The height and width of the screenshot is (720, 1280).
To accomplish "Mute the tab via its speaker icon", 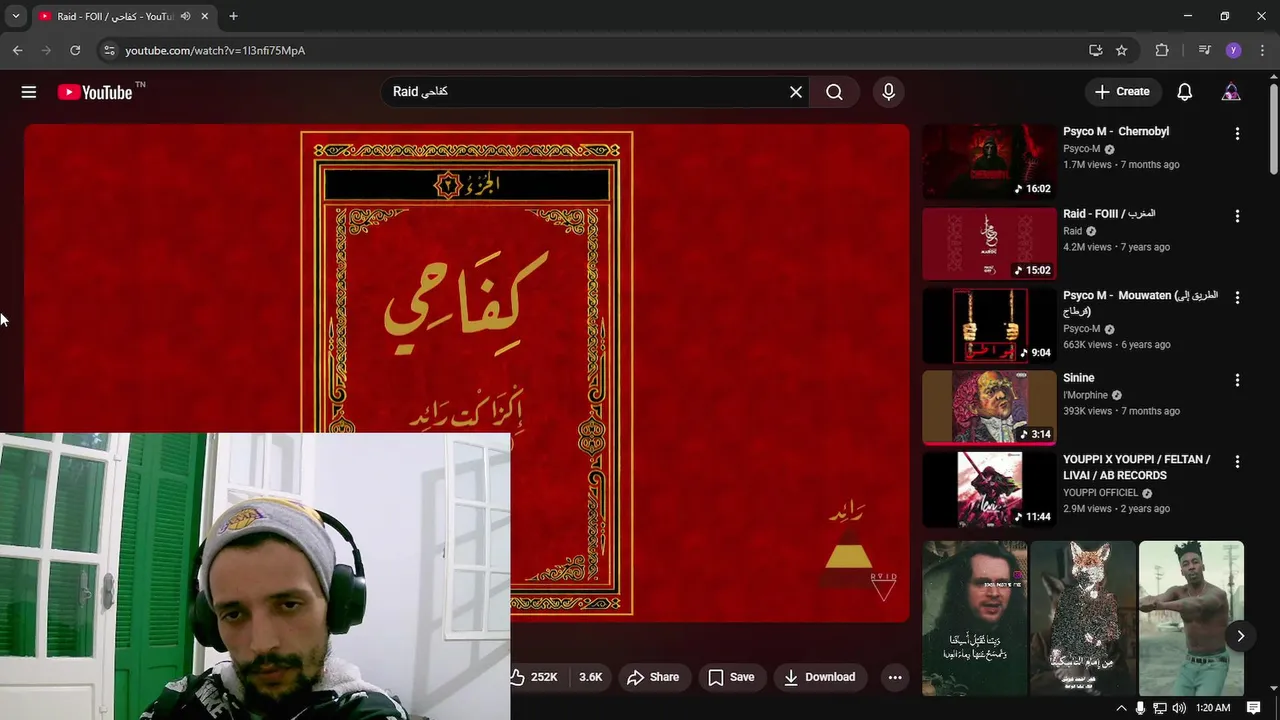I will (186, 16).
